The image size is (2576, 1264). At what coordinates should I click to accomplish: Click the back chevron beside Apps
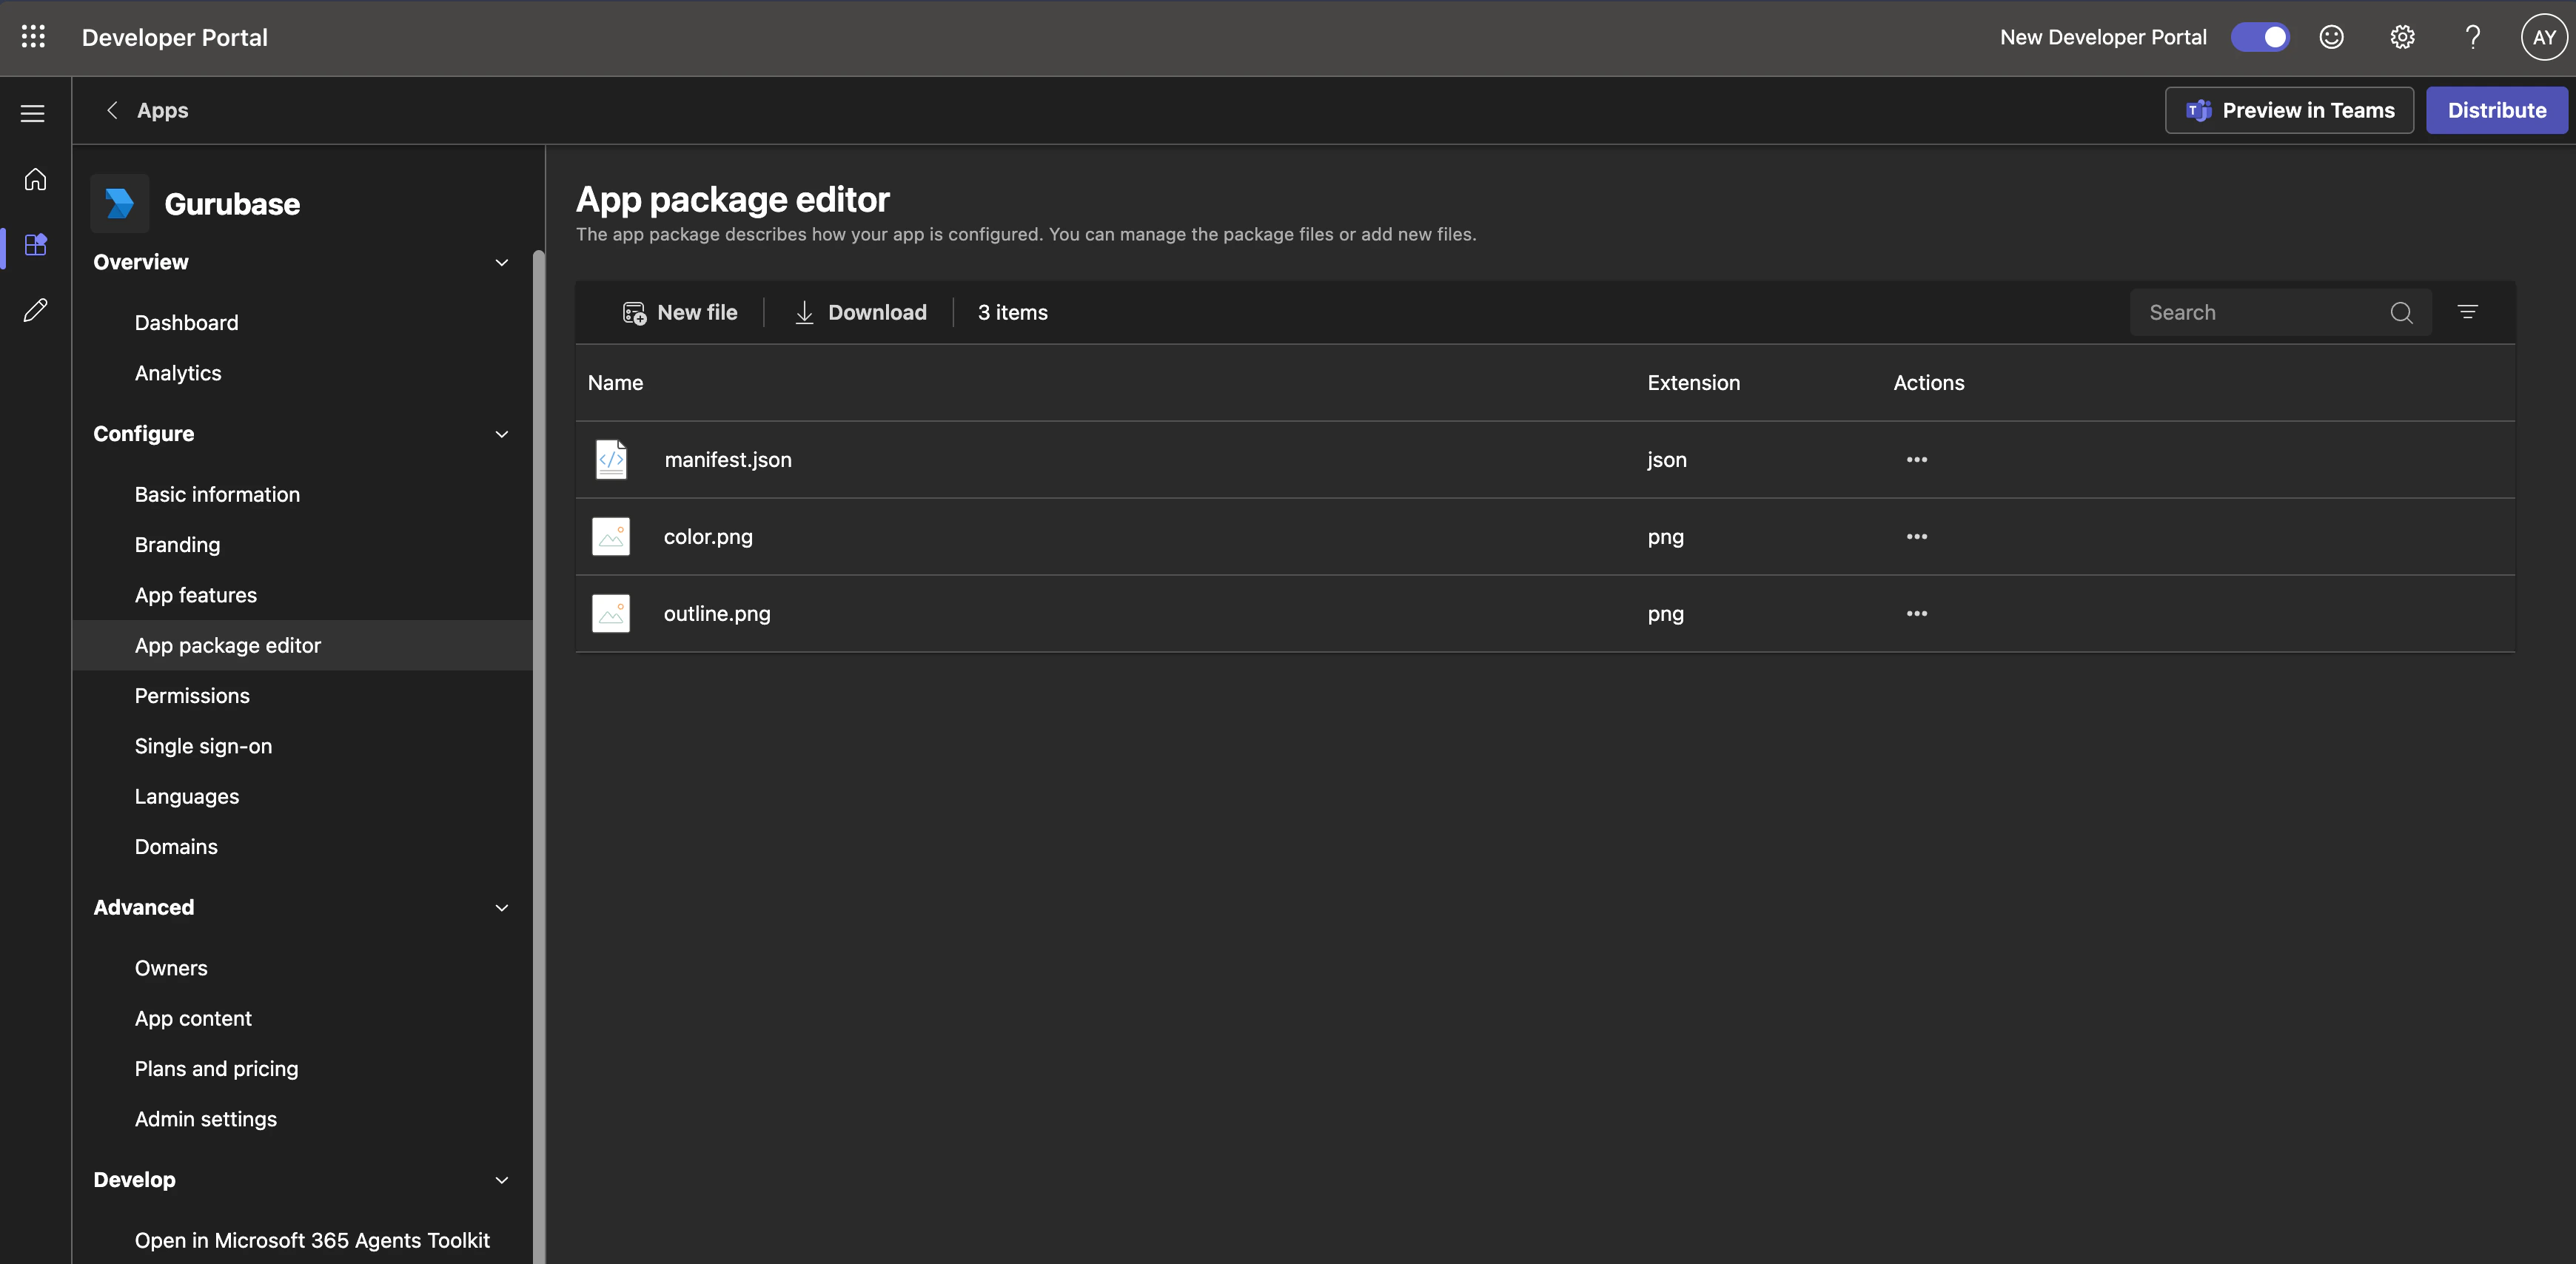(x=112, y=110)
